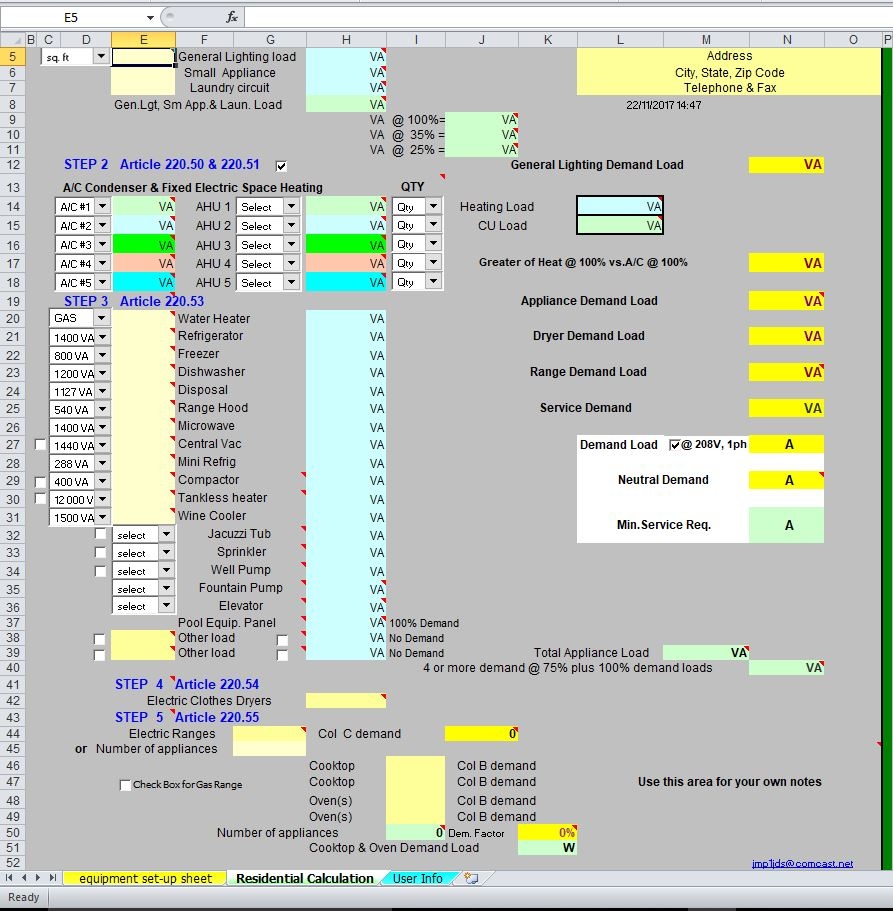Open the User Info sheet tab
Viewport: 893px width, 911px height.
(417, 878)
